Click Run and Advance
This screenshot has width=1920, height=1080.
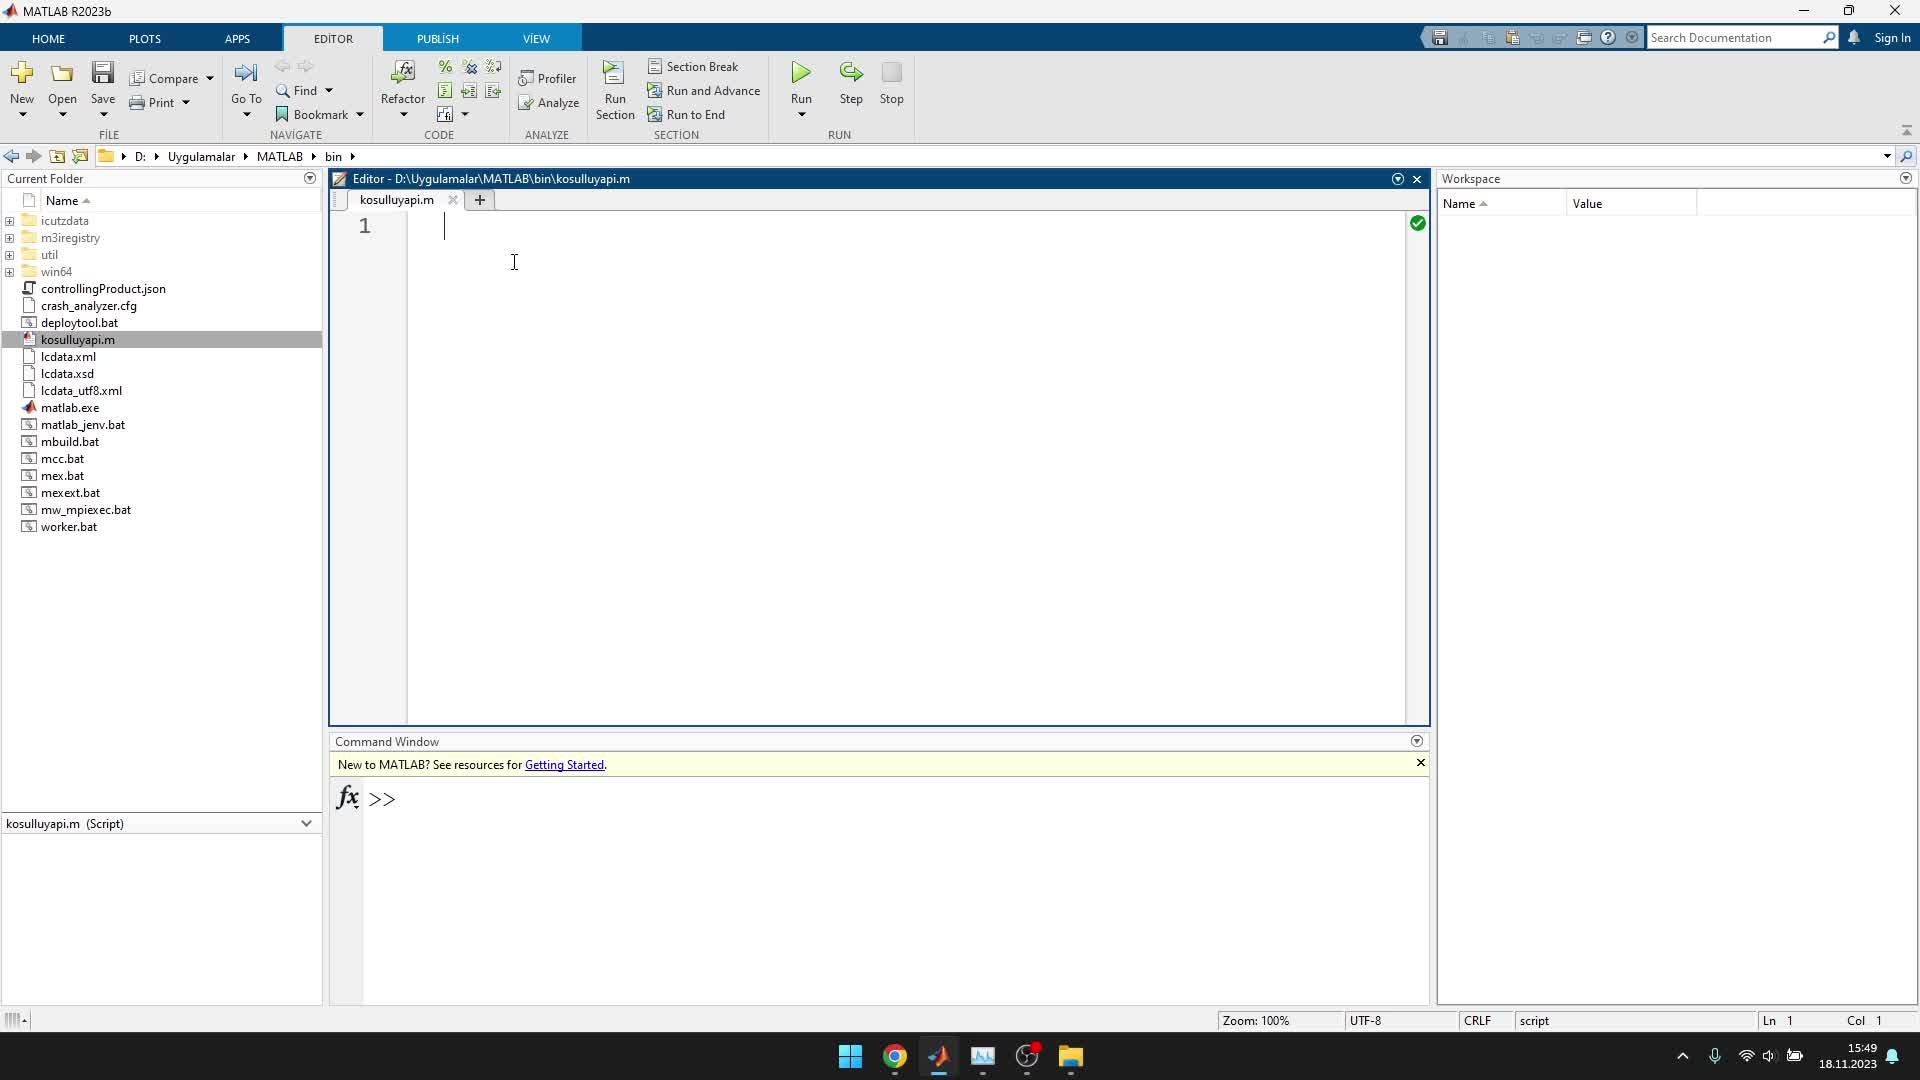pyautogui.click(x=703, y=91)
